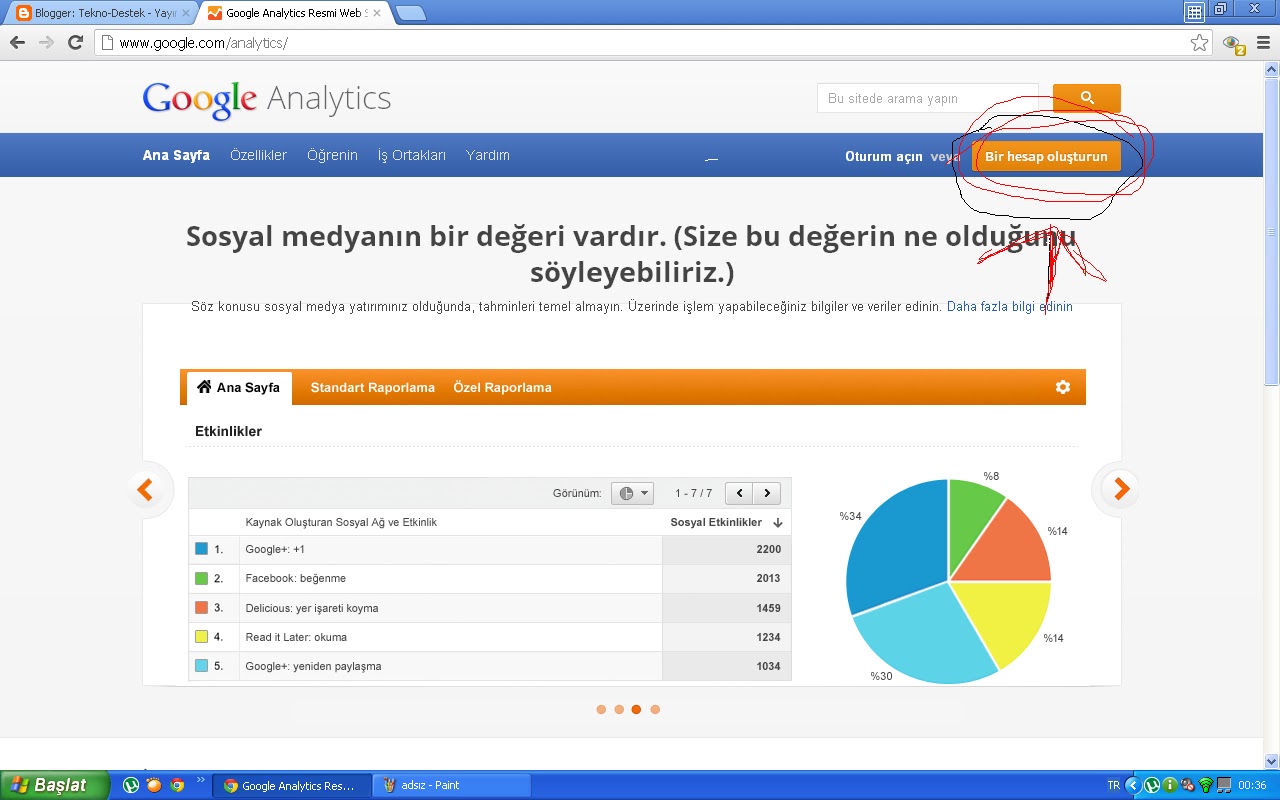Select the third active carousel dot

click(x=636, y=709)
